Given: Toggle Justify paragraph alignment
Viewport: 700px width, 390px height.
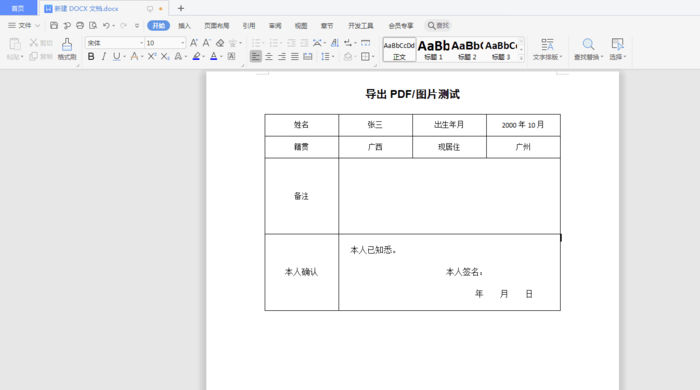Looking at the screenshot, I should (x=295, y=56).
